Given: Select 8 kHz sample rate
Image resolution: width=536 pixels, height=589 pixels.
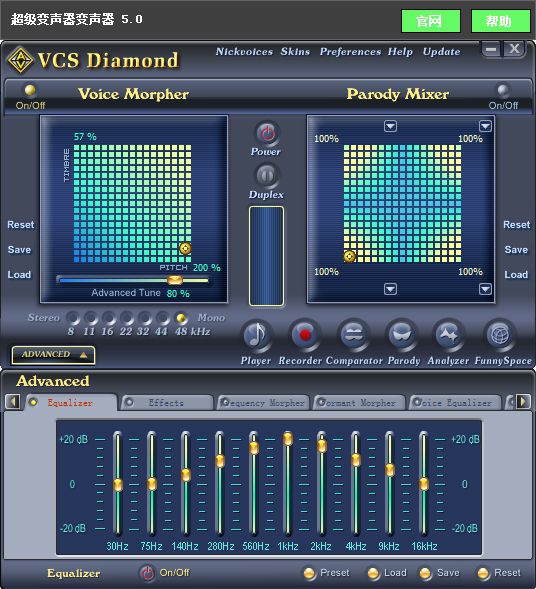Looking at the screenshot, I should pos(72,318).
